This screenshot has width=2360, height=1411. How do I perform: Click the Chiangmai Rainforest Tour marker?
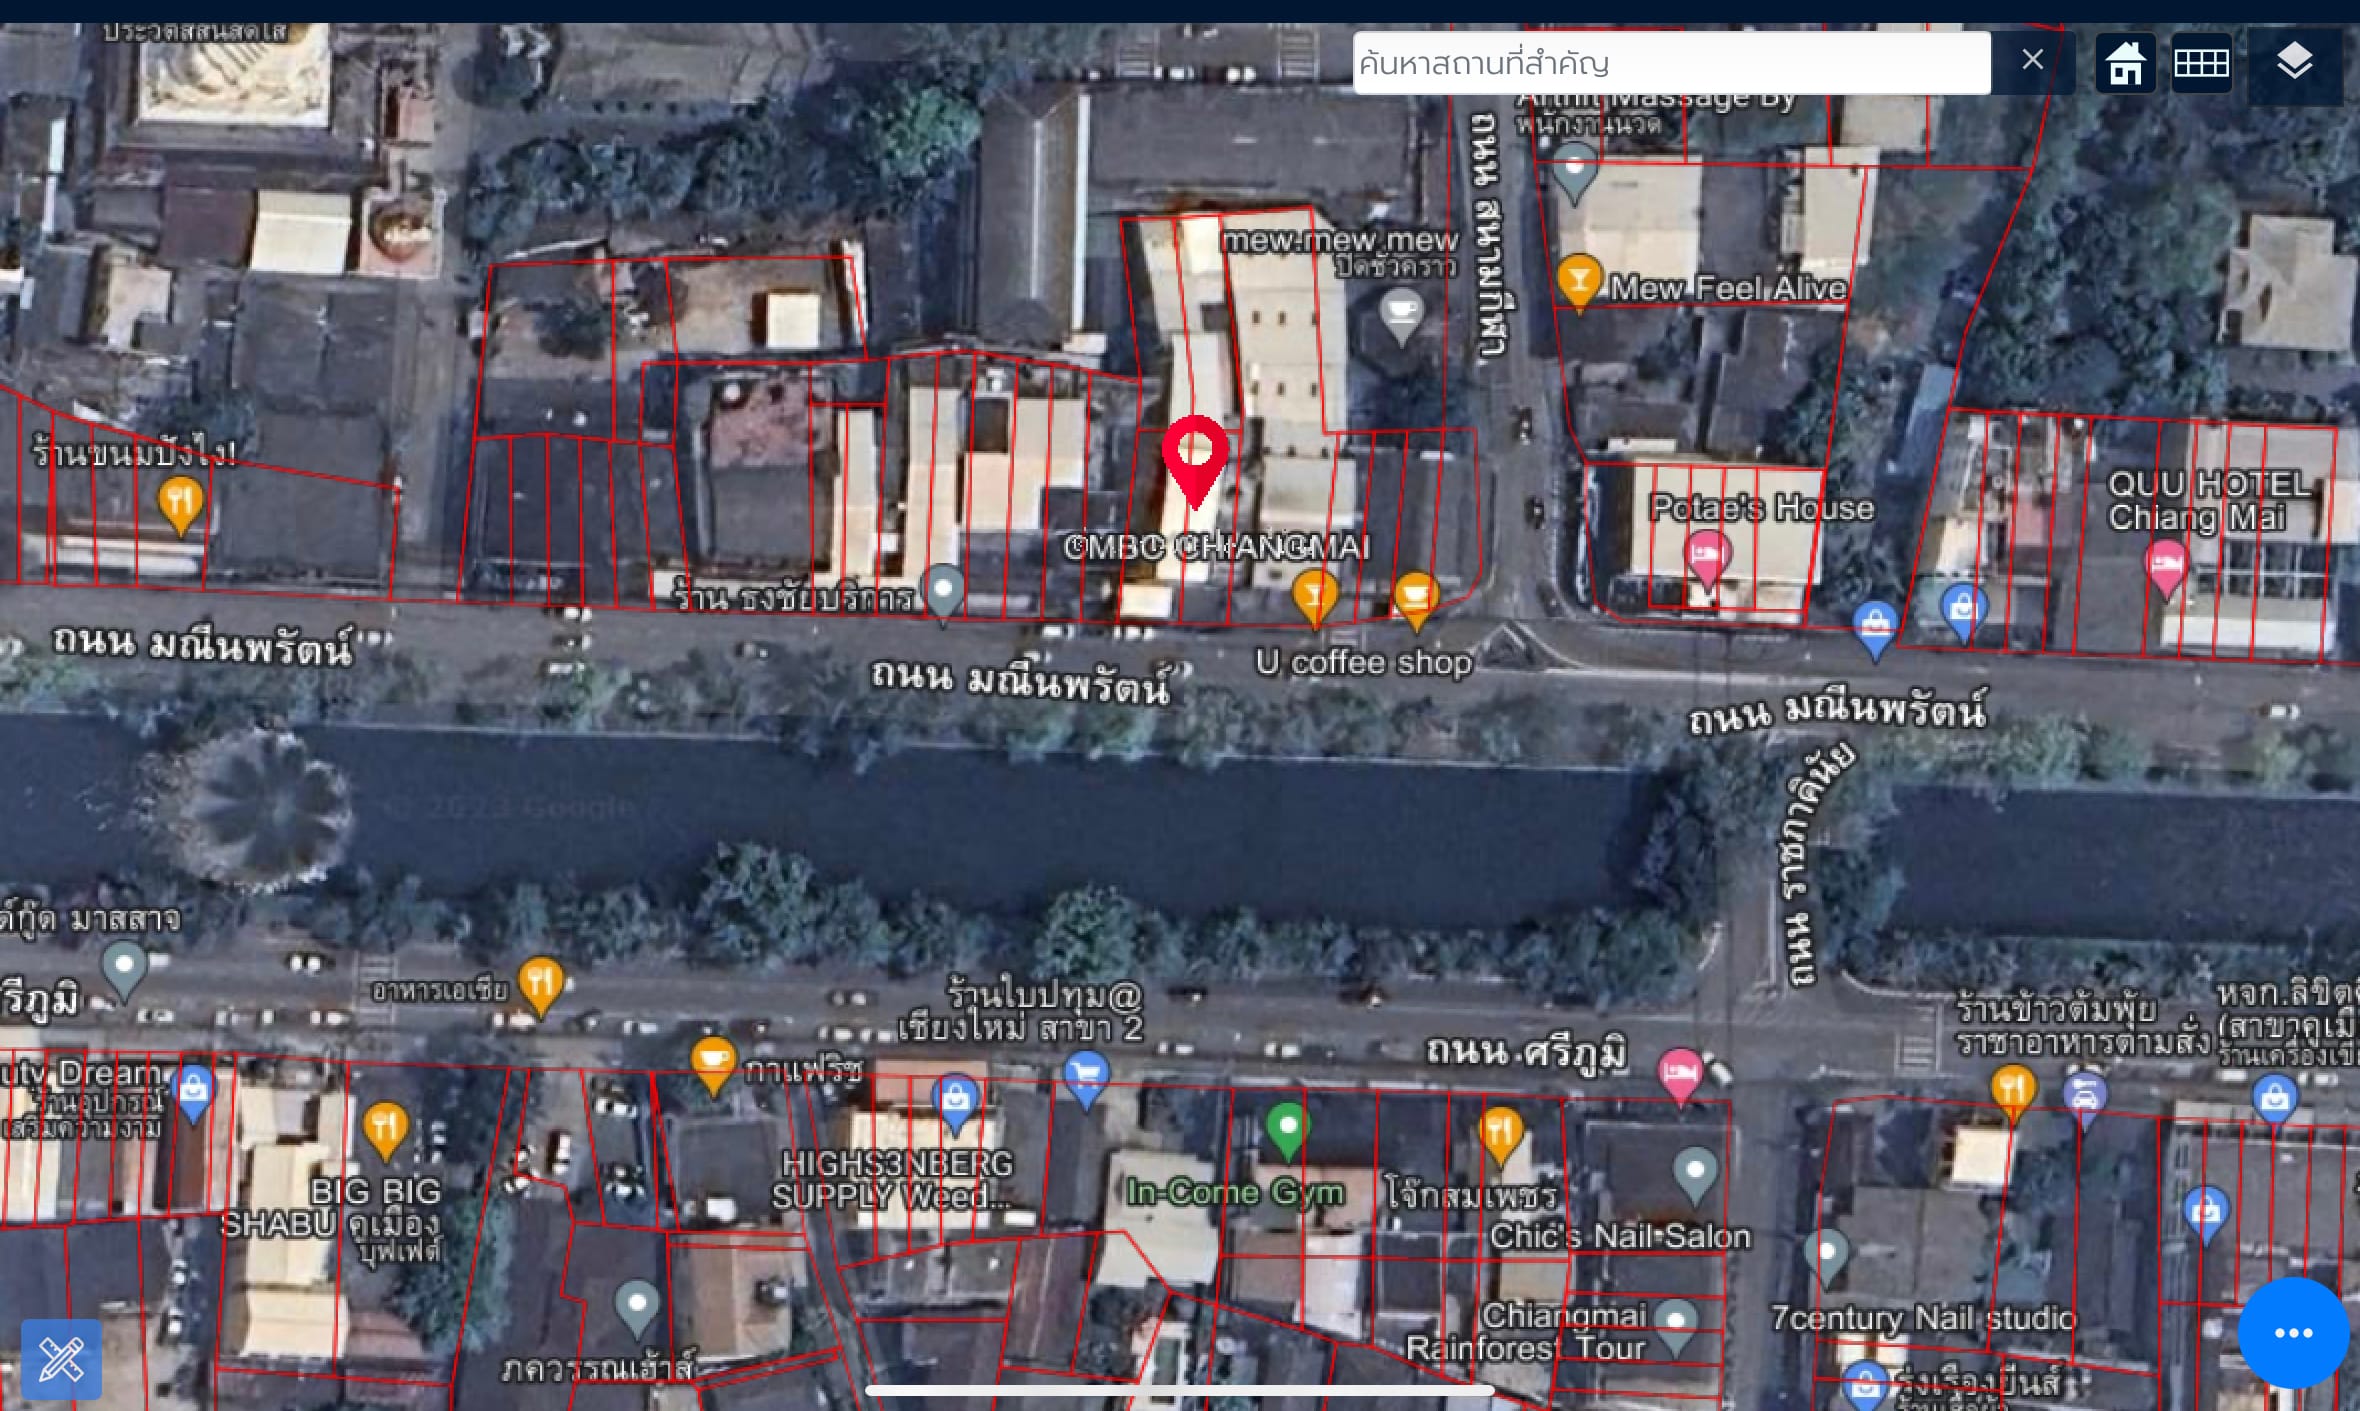(x=1675, y=1327)
